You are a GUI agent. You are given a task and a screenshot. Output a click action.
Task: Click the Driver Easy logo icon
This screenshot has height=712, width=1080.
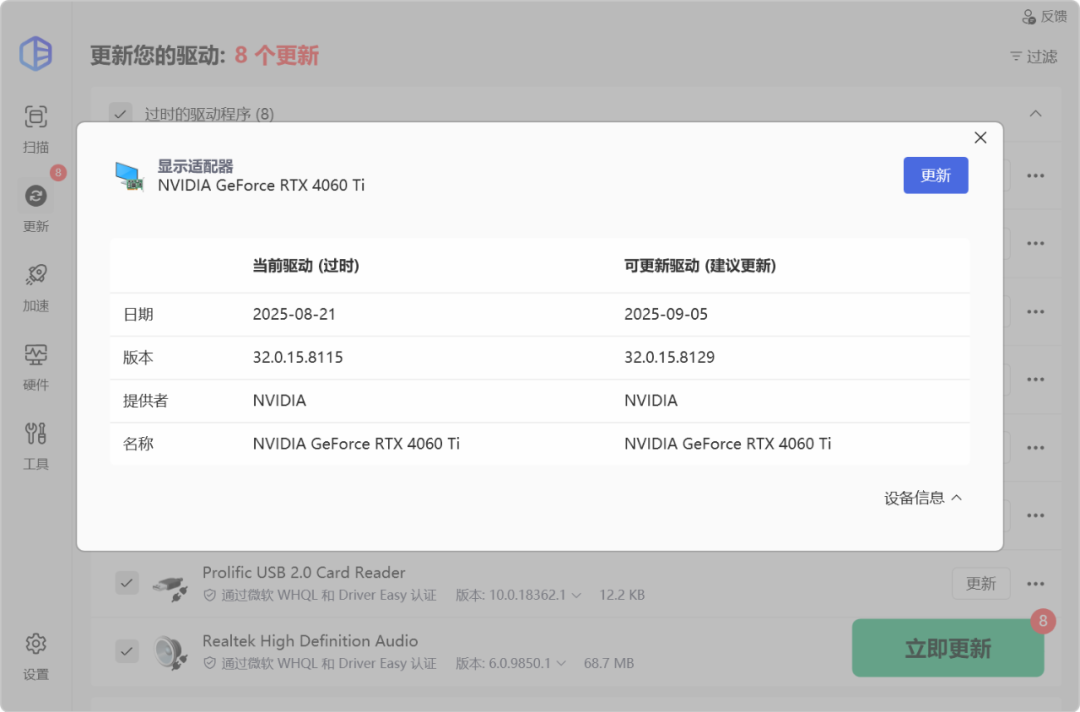pyautogui.click(x=36, y=53)
